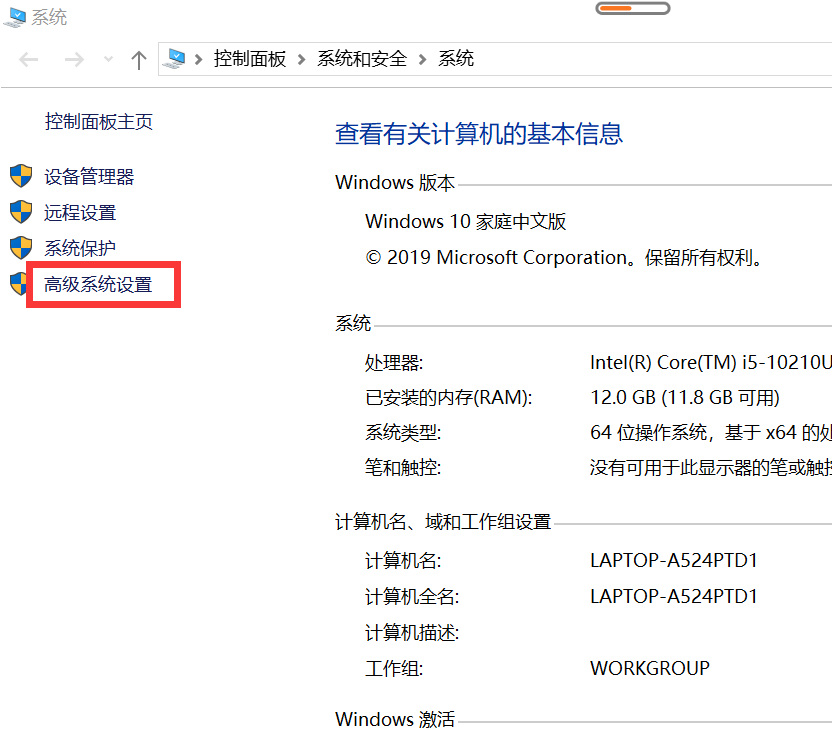Go up one level with Up arrow
Image resolution: width=832 pixels, height=744 pixels.
139,59
